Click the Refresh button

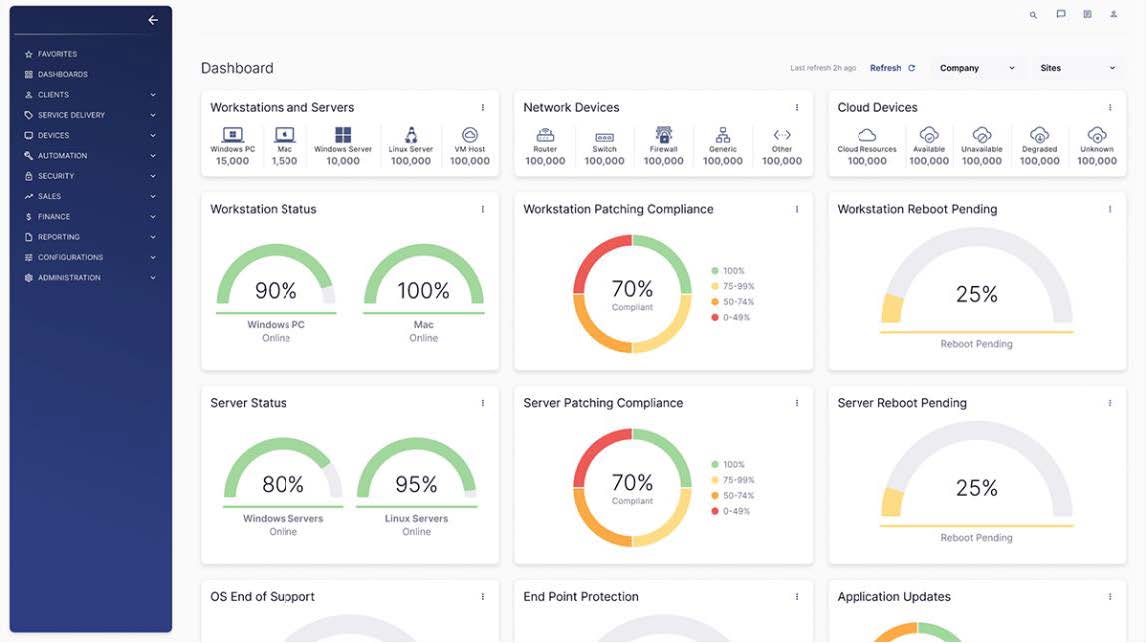[x=892, y=68]
